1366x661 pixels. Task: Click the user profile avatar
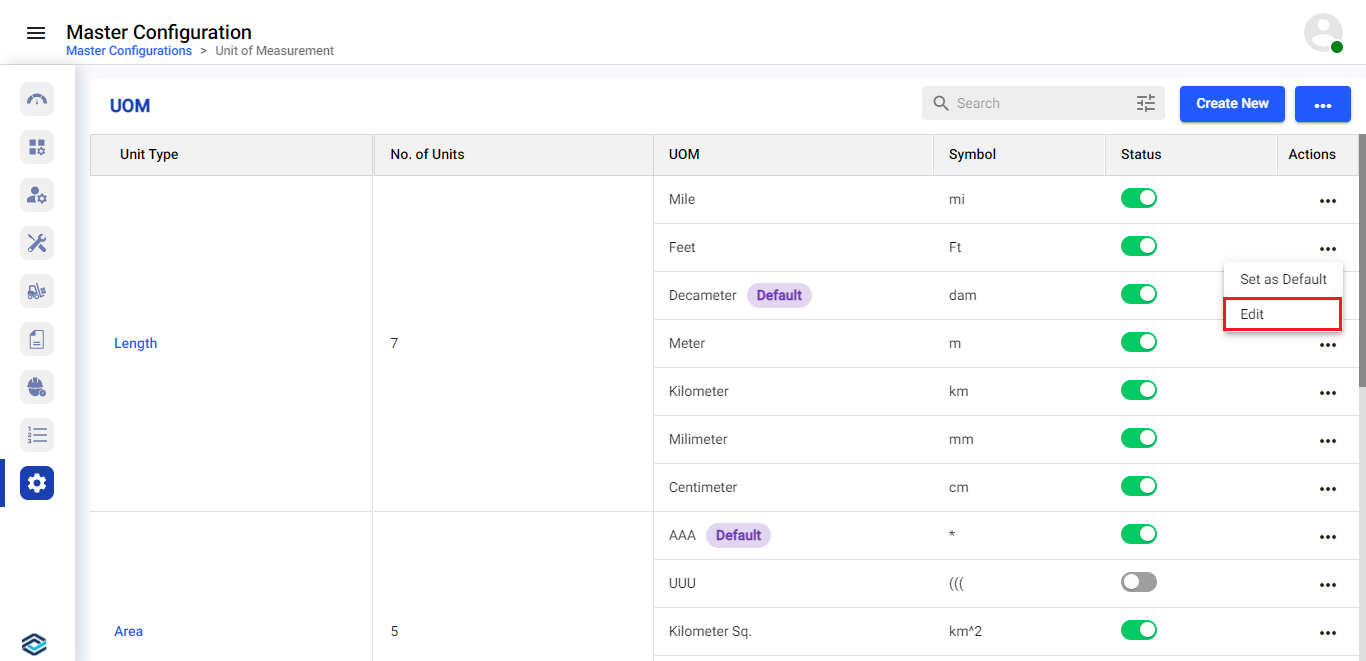point(1323,33)
